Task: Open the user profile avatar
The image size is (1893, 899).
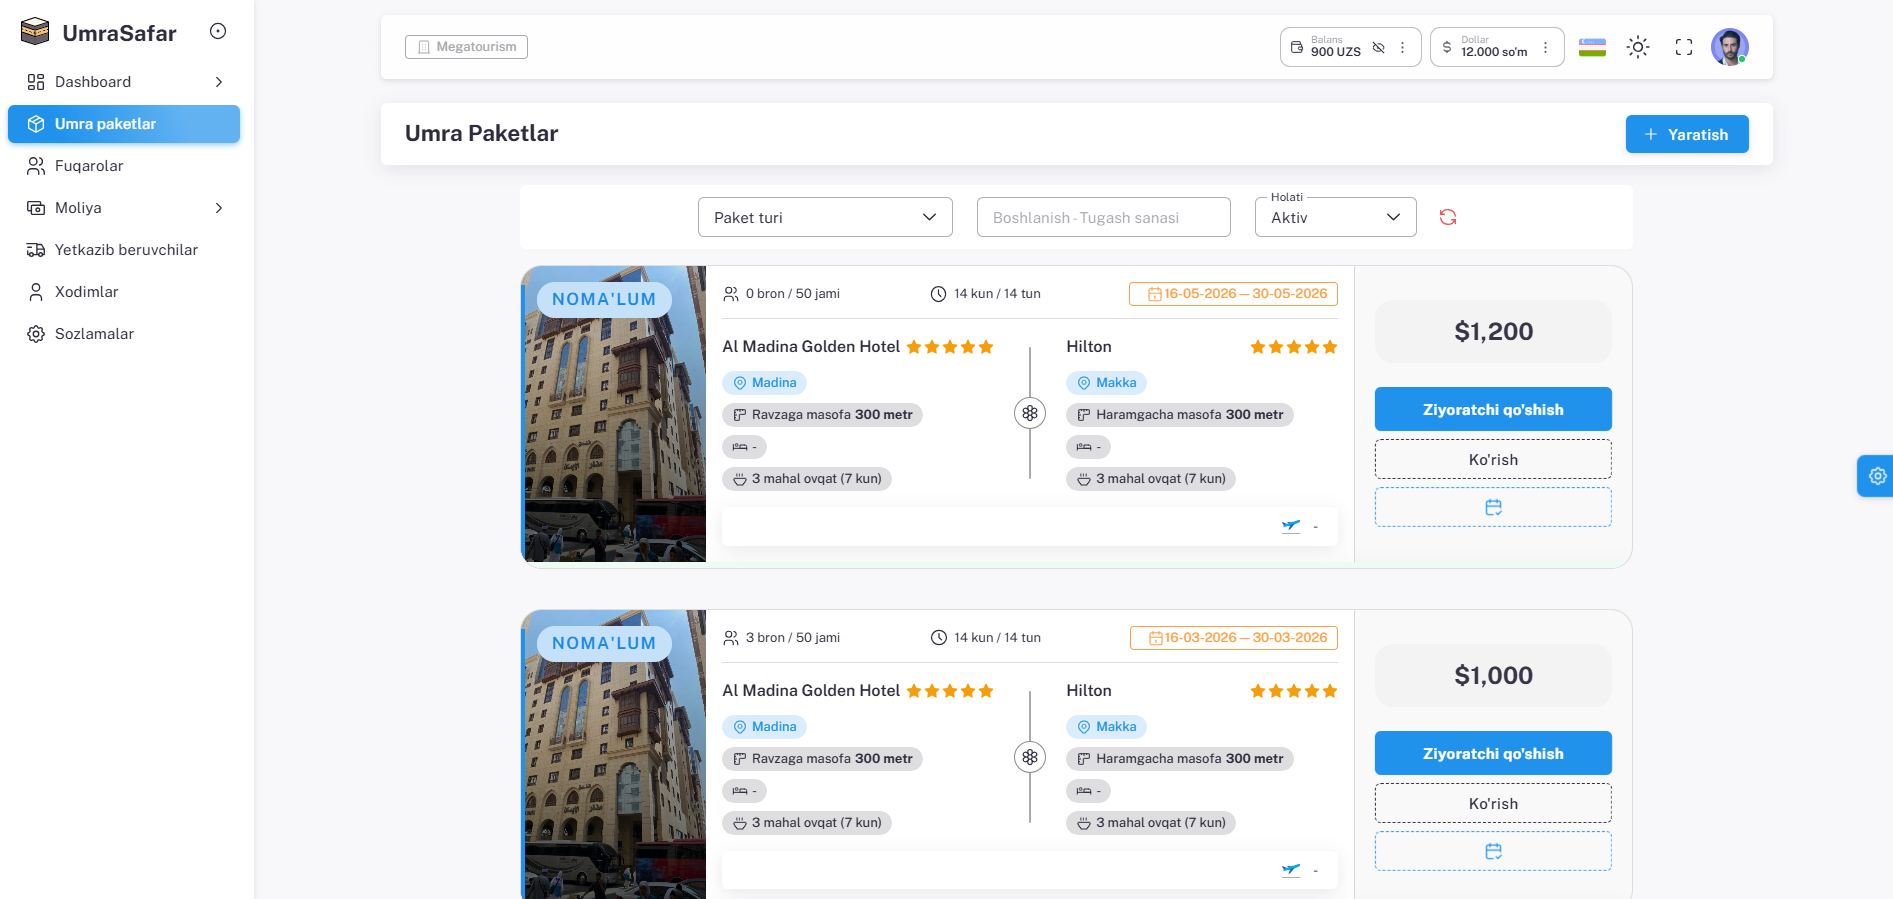Action: 1729,47
